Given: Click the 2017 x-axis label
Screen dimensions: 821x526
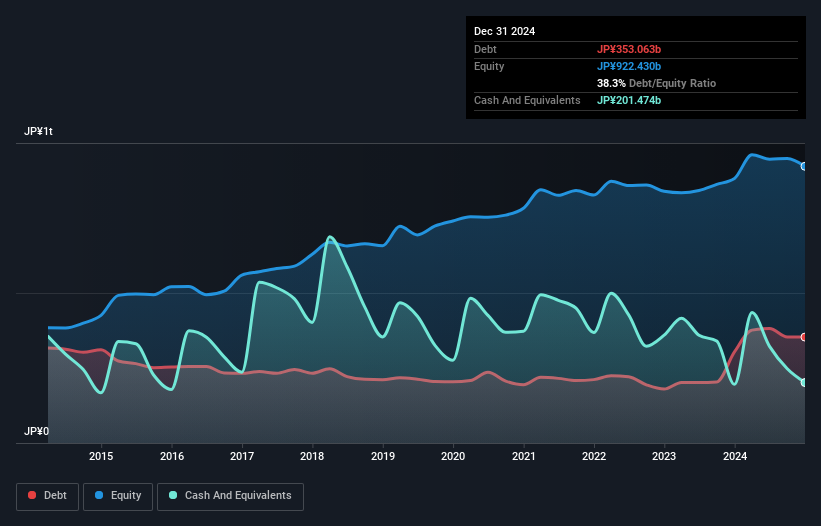Looking at the screenshot, I should 242,456.
